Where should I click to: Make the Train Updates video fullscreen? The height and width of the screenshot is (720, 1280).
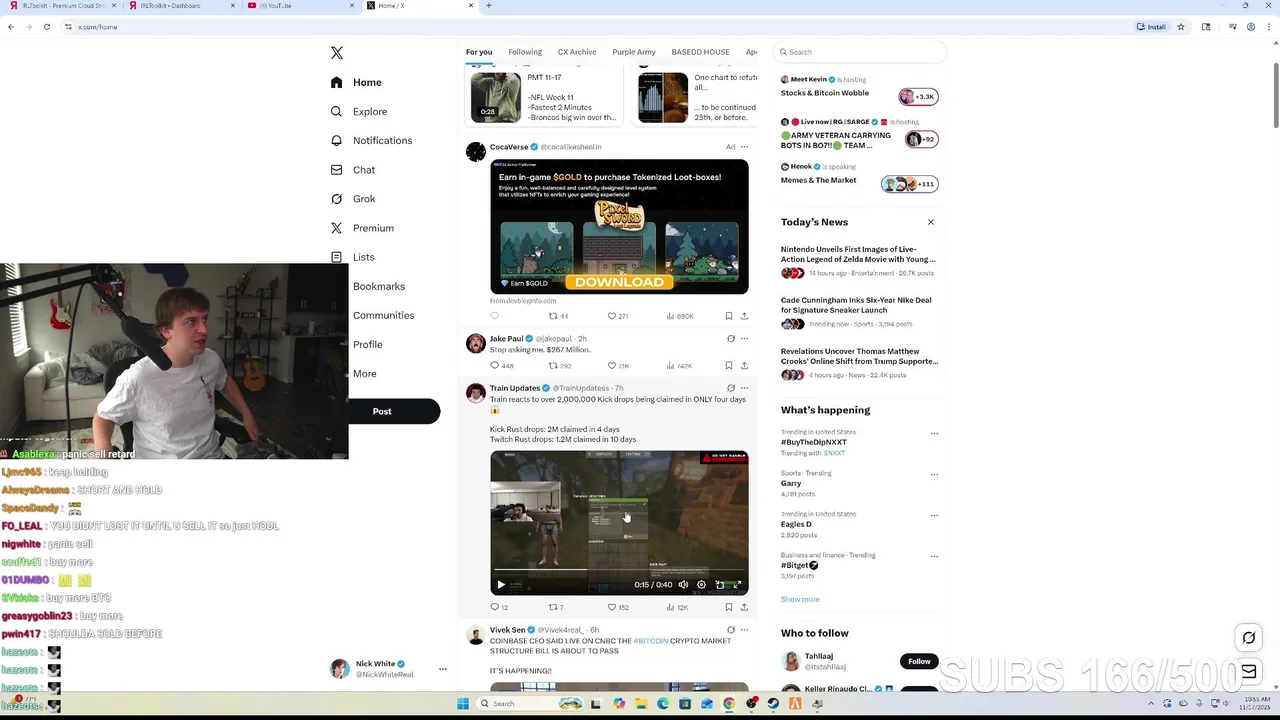pos(737,585)
